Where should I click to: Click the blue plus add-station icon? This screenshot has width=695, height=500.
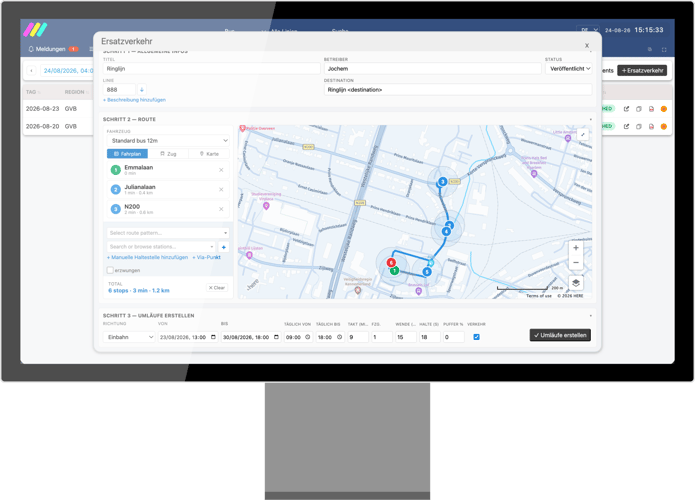pyautogui.click(x=224, y=247)
